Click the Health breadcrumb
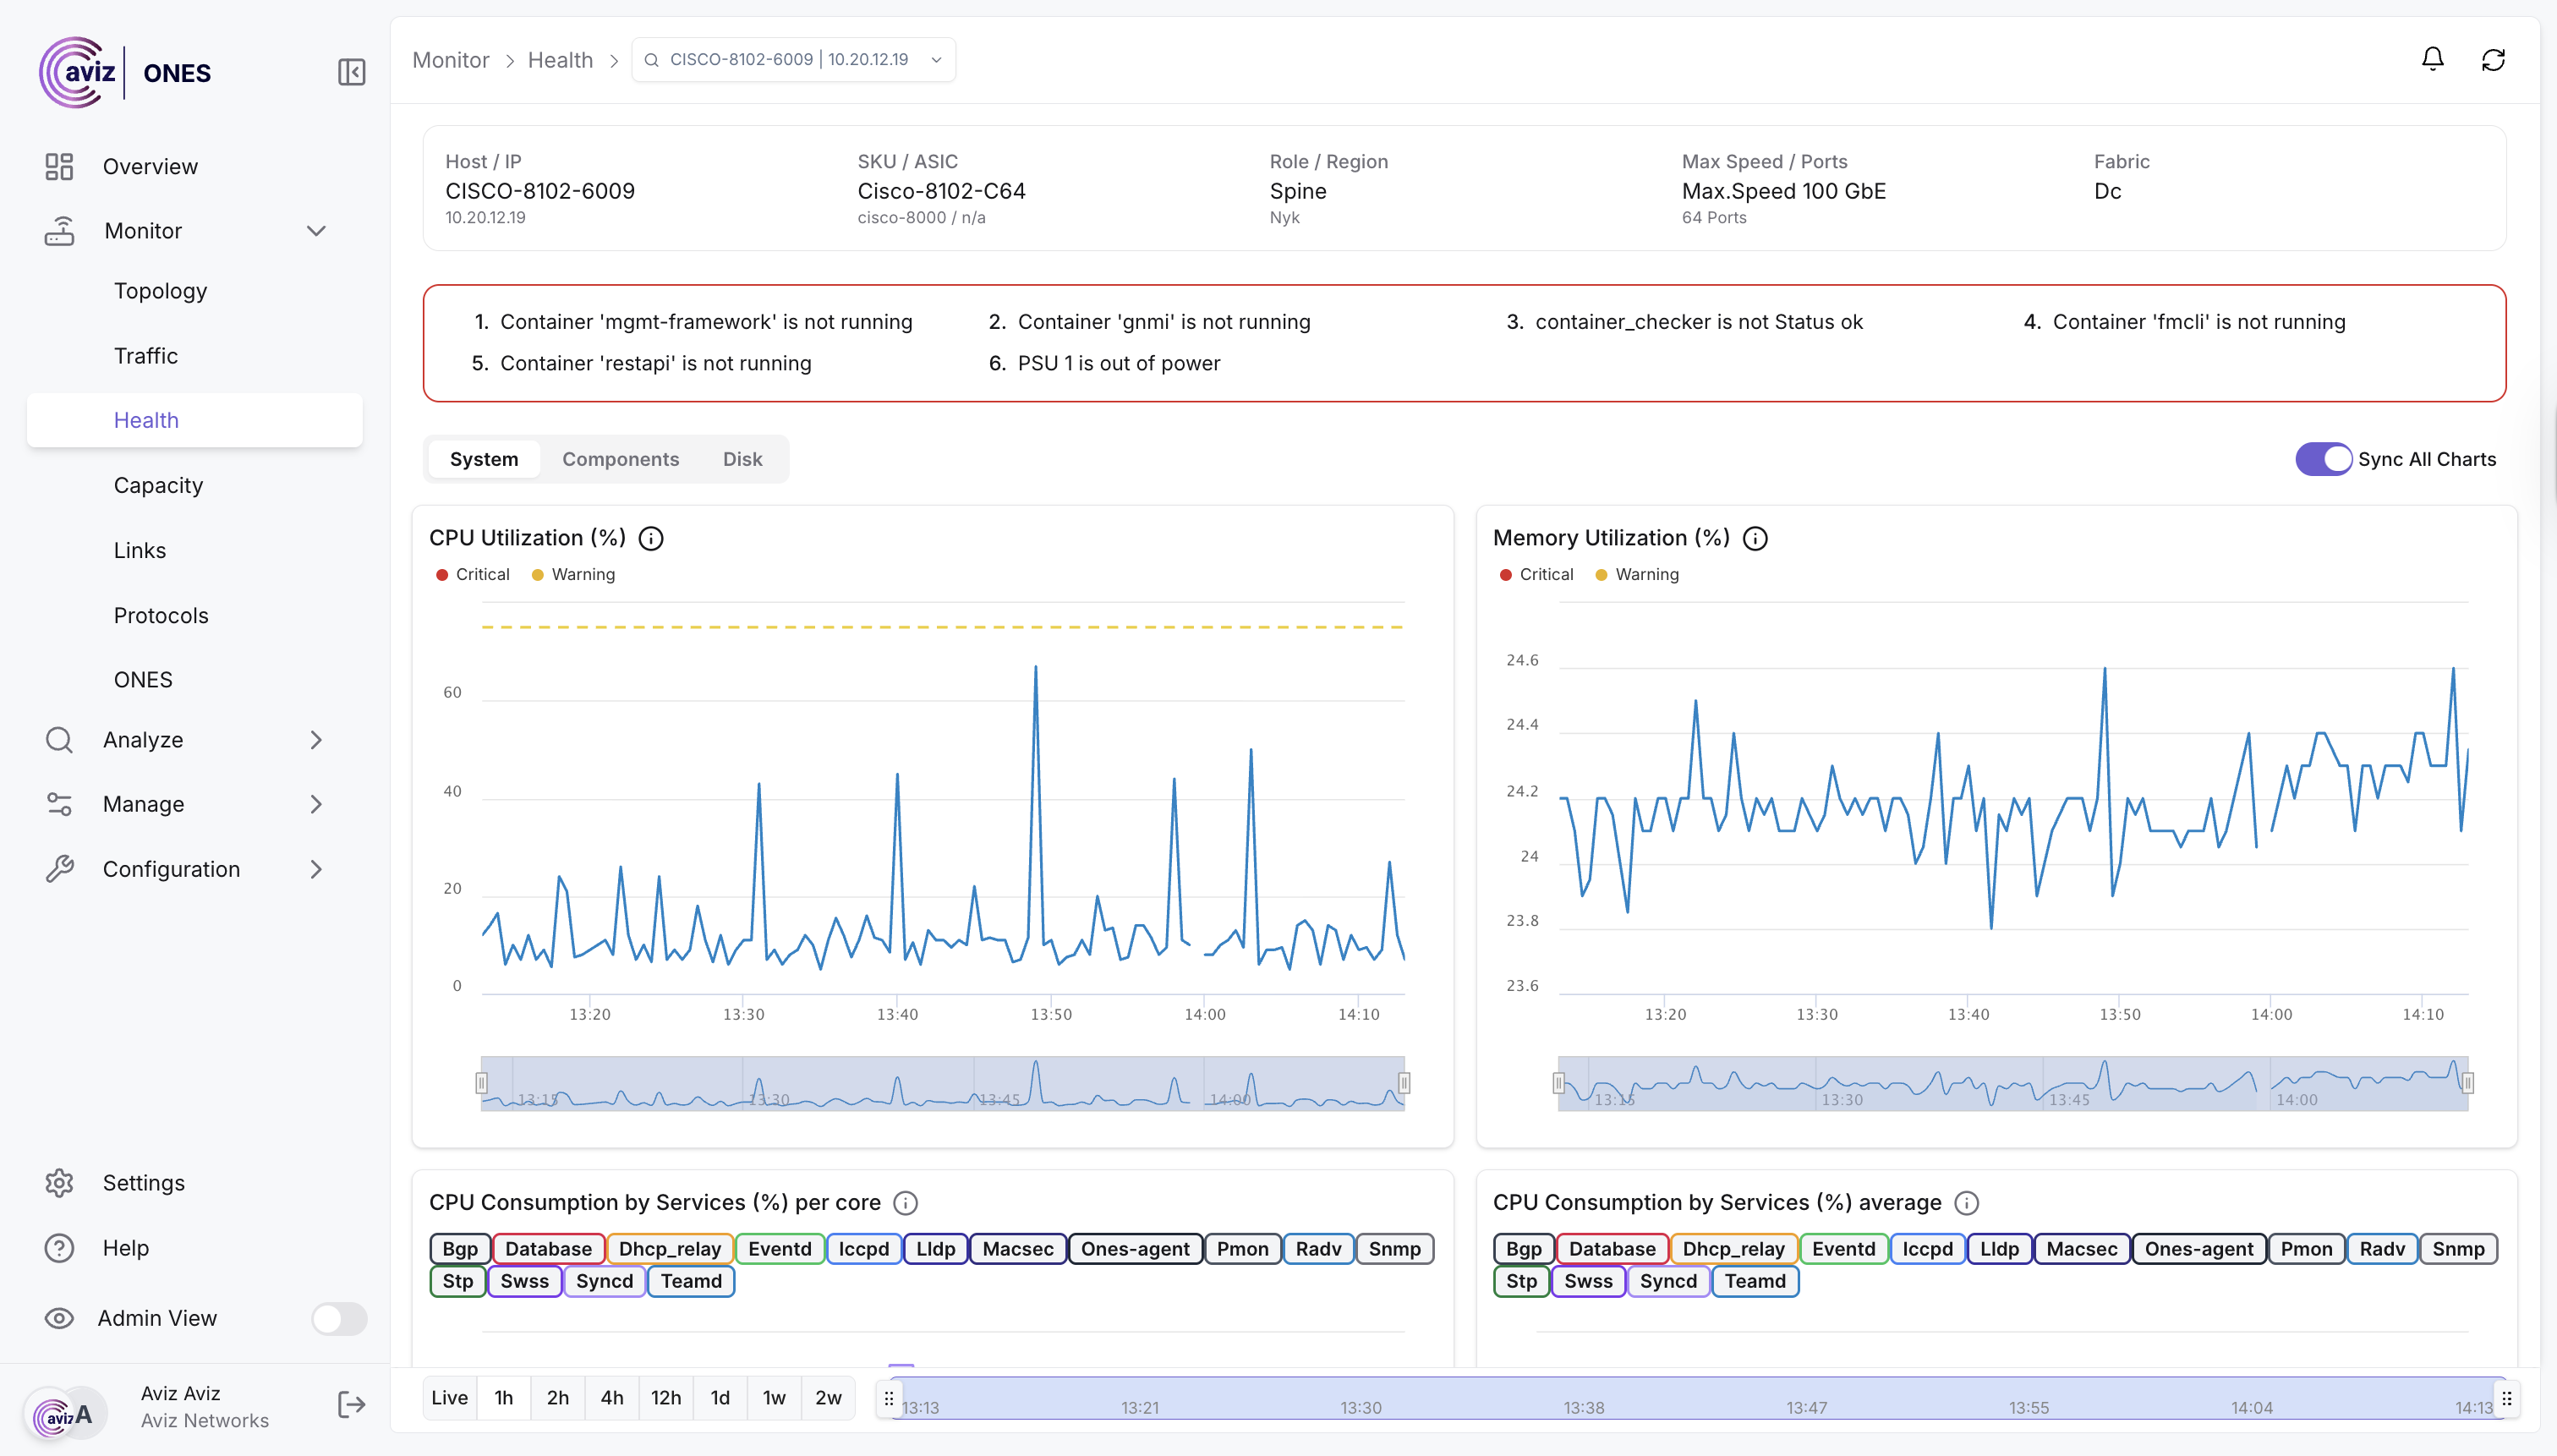This screenshot has width=2557, height=1456. tap(560, 60)
